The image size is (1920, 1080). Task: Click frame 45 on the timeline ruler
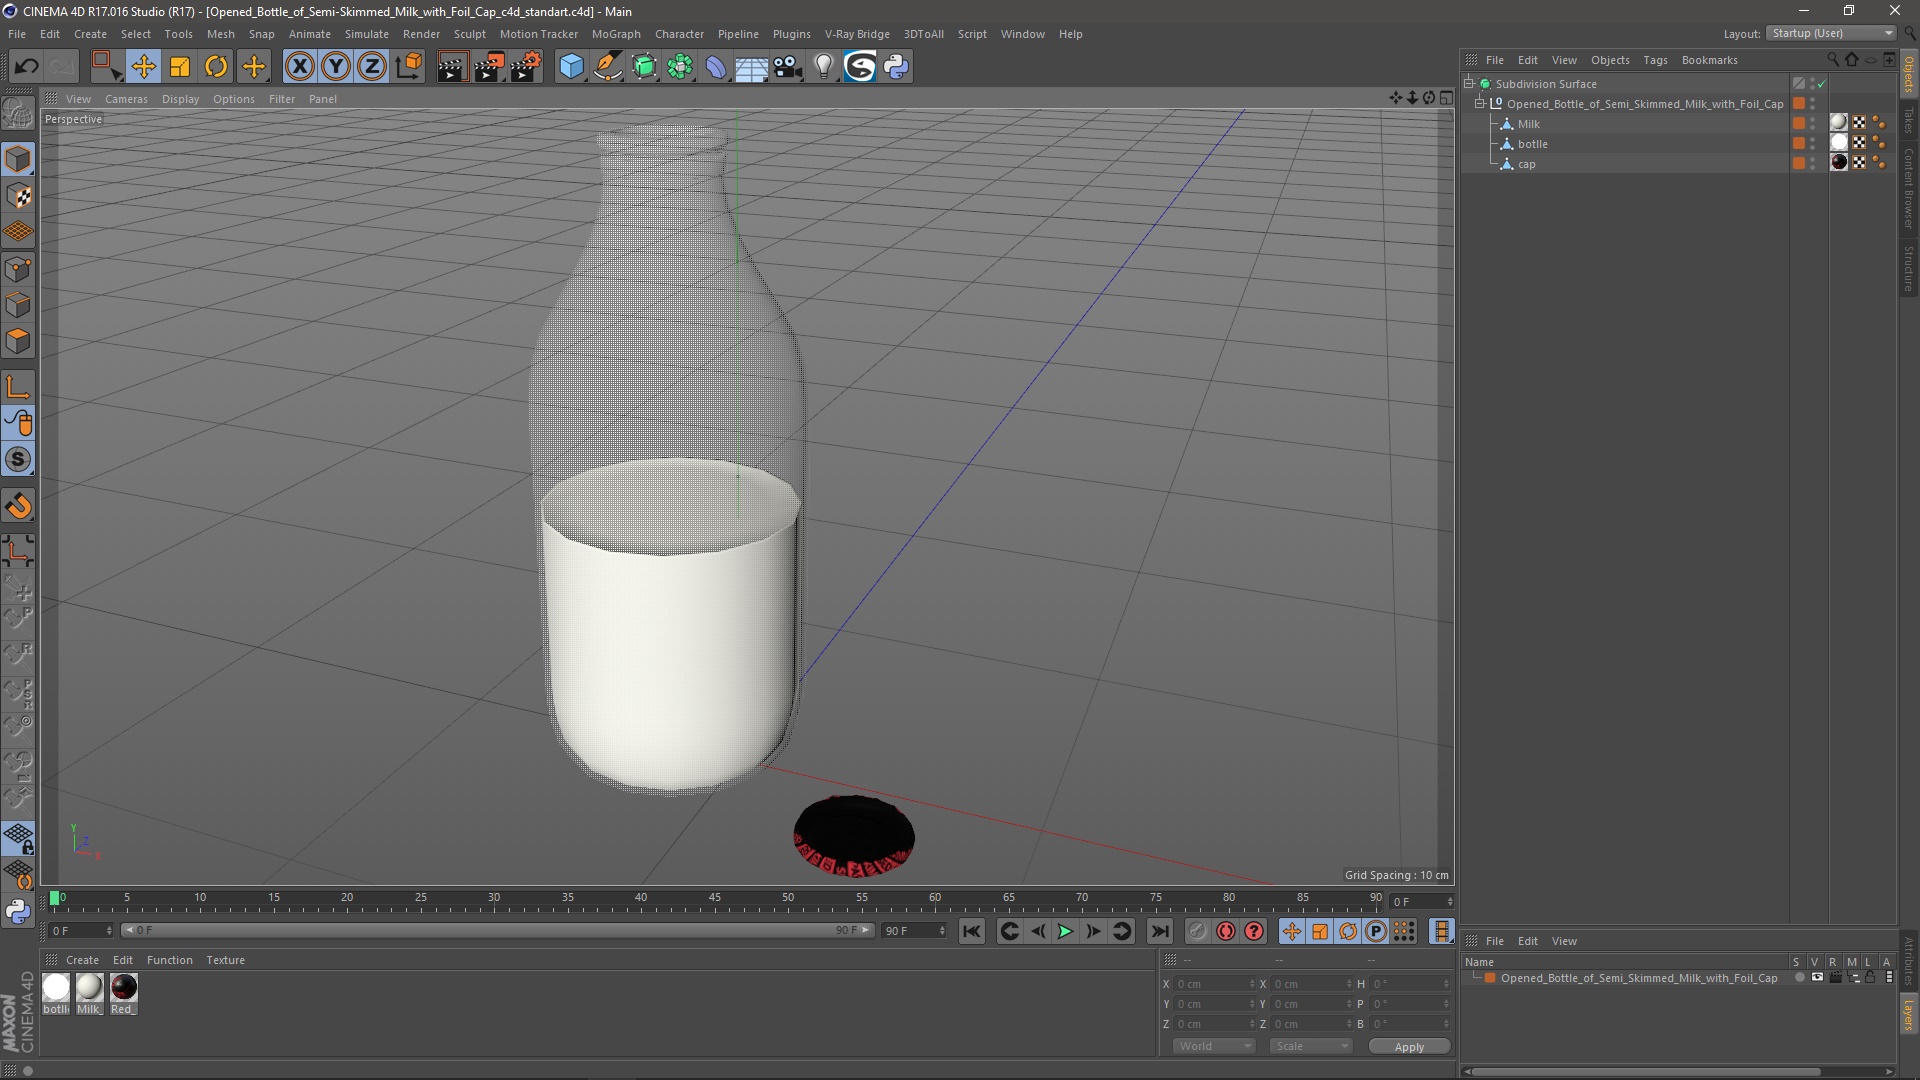(715, 899)
